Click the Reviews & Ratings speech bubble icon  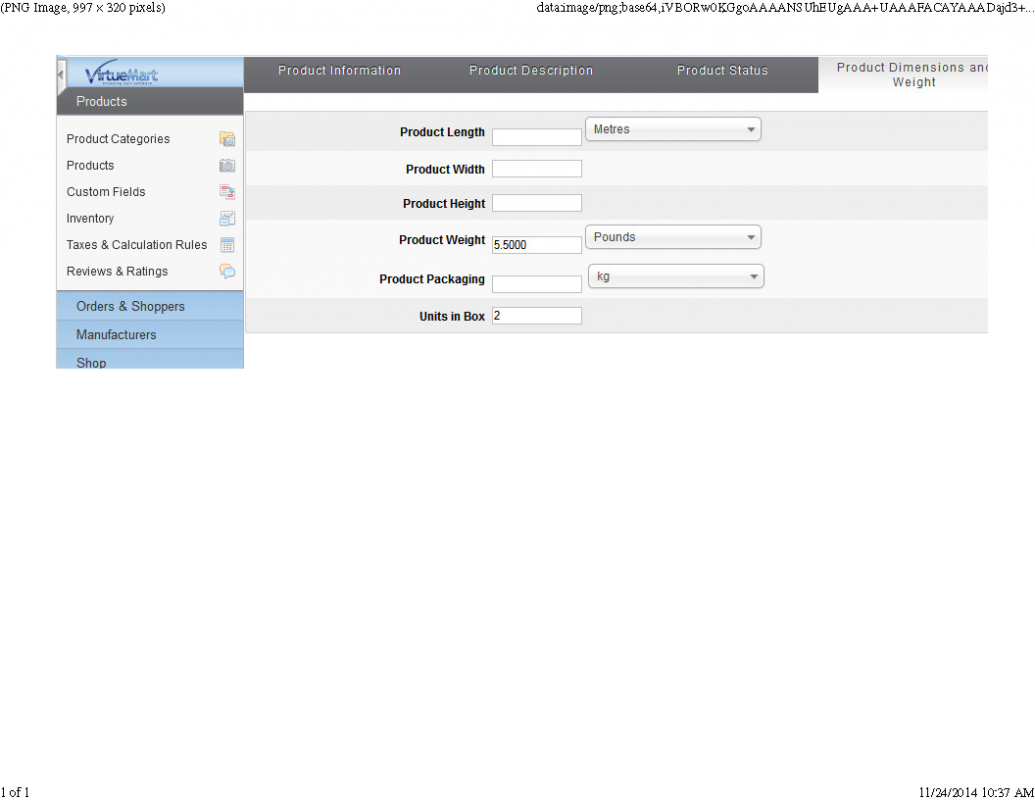(x=227, y=271)
